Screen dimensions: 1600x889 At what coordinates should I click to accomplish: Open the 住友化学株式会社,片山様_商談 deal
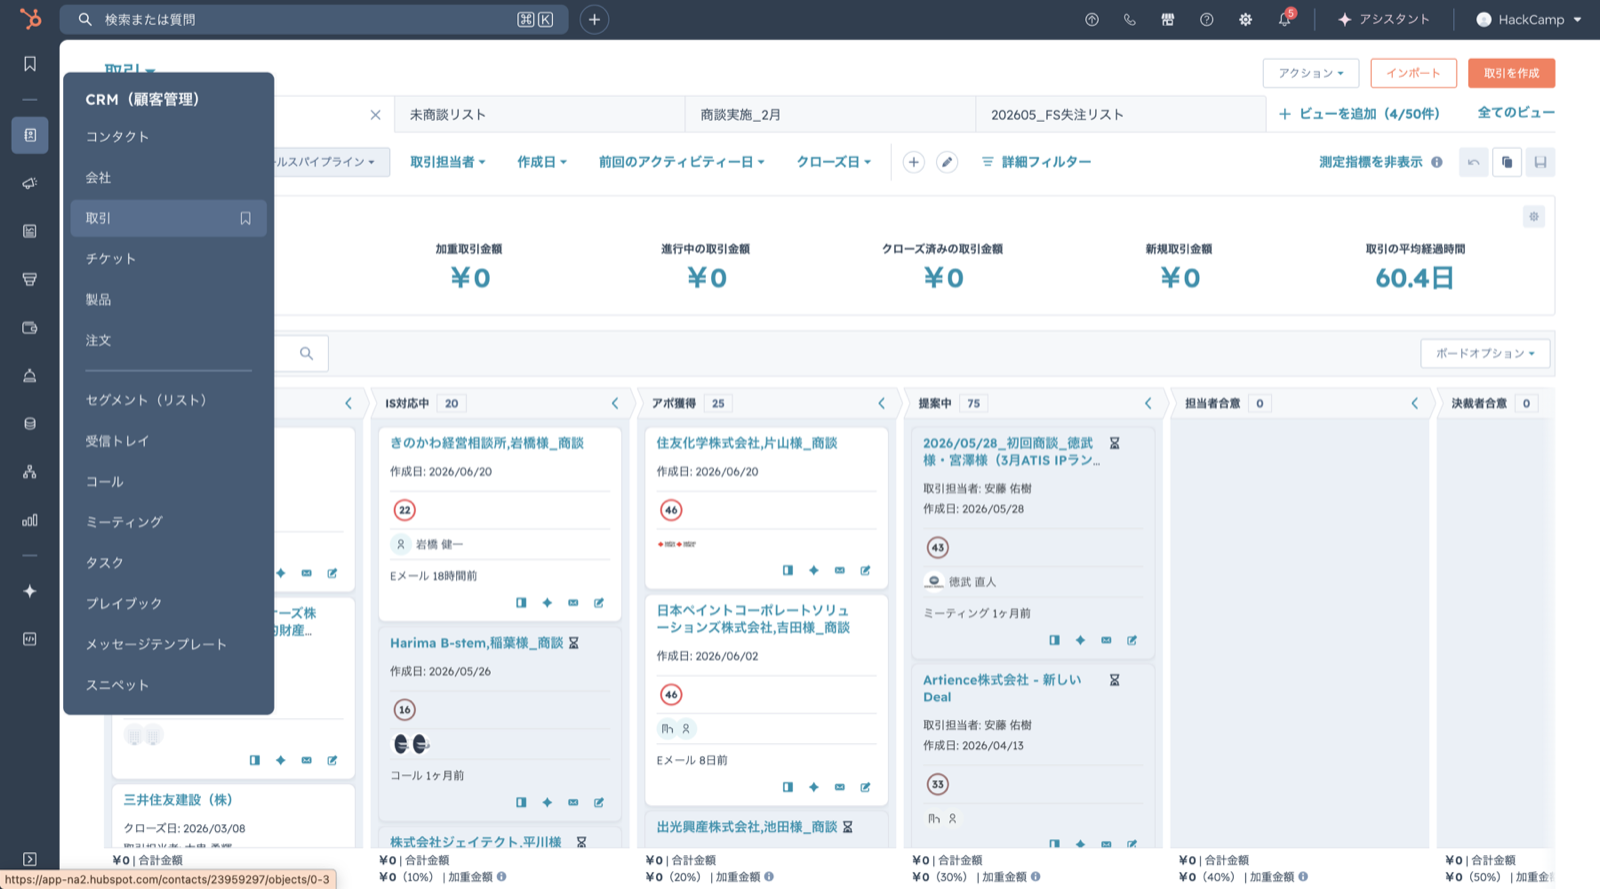coord(747,443)
